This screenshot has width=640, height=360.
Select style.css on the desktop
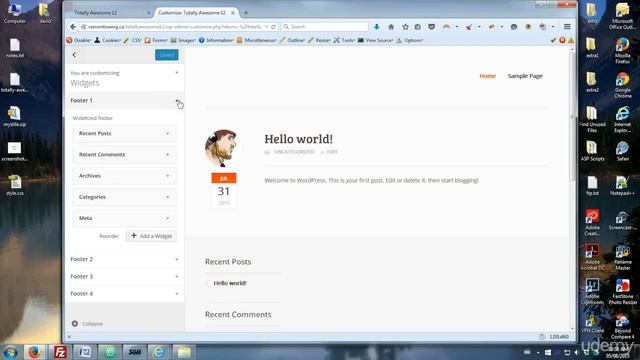click(15, 186)
